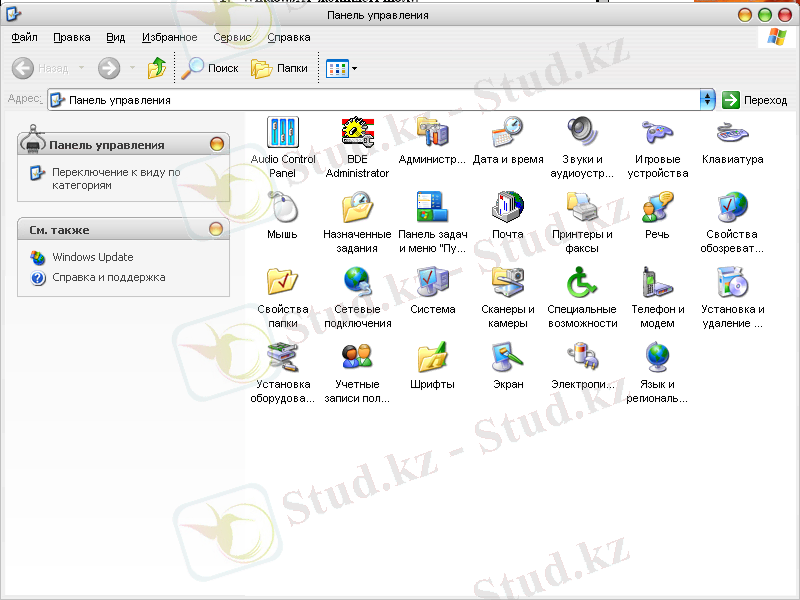Image resolution: width=800 pixels, height=600 pixels.
Task: Open Дата и время applet
Action: coord(508,133)
